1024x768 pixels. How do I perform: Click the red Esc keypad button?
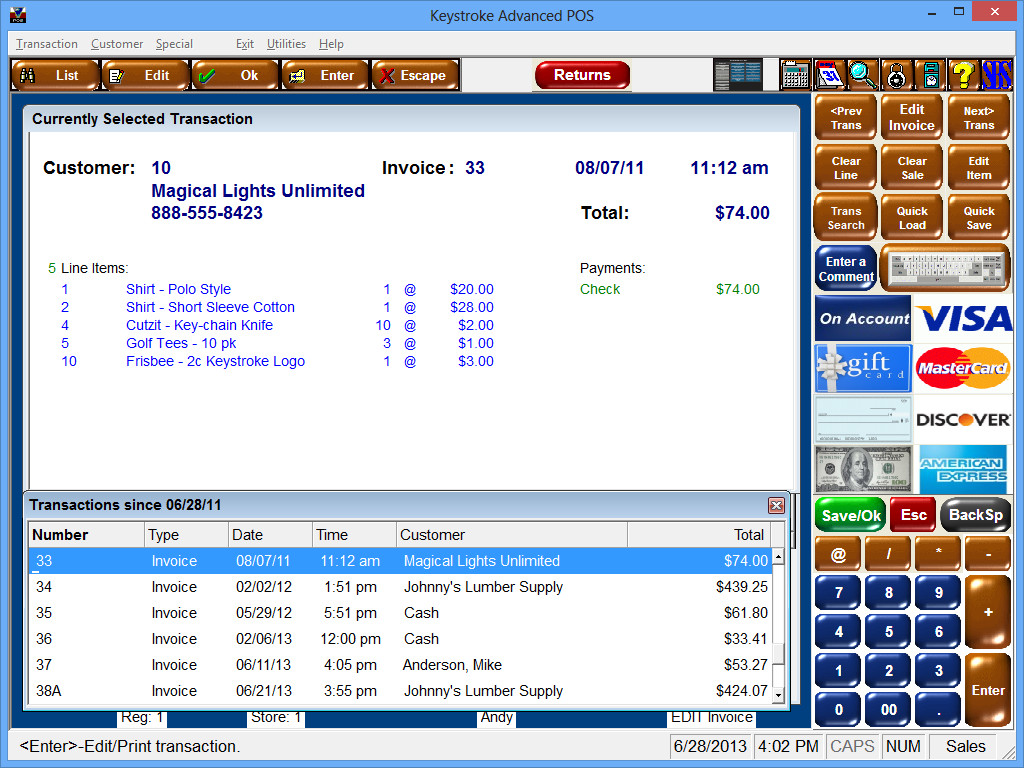913,515
